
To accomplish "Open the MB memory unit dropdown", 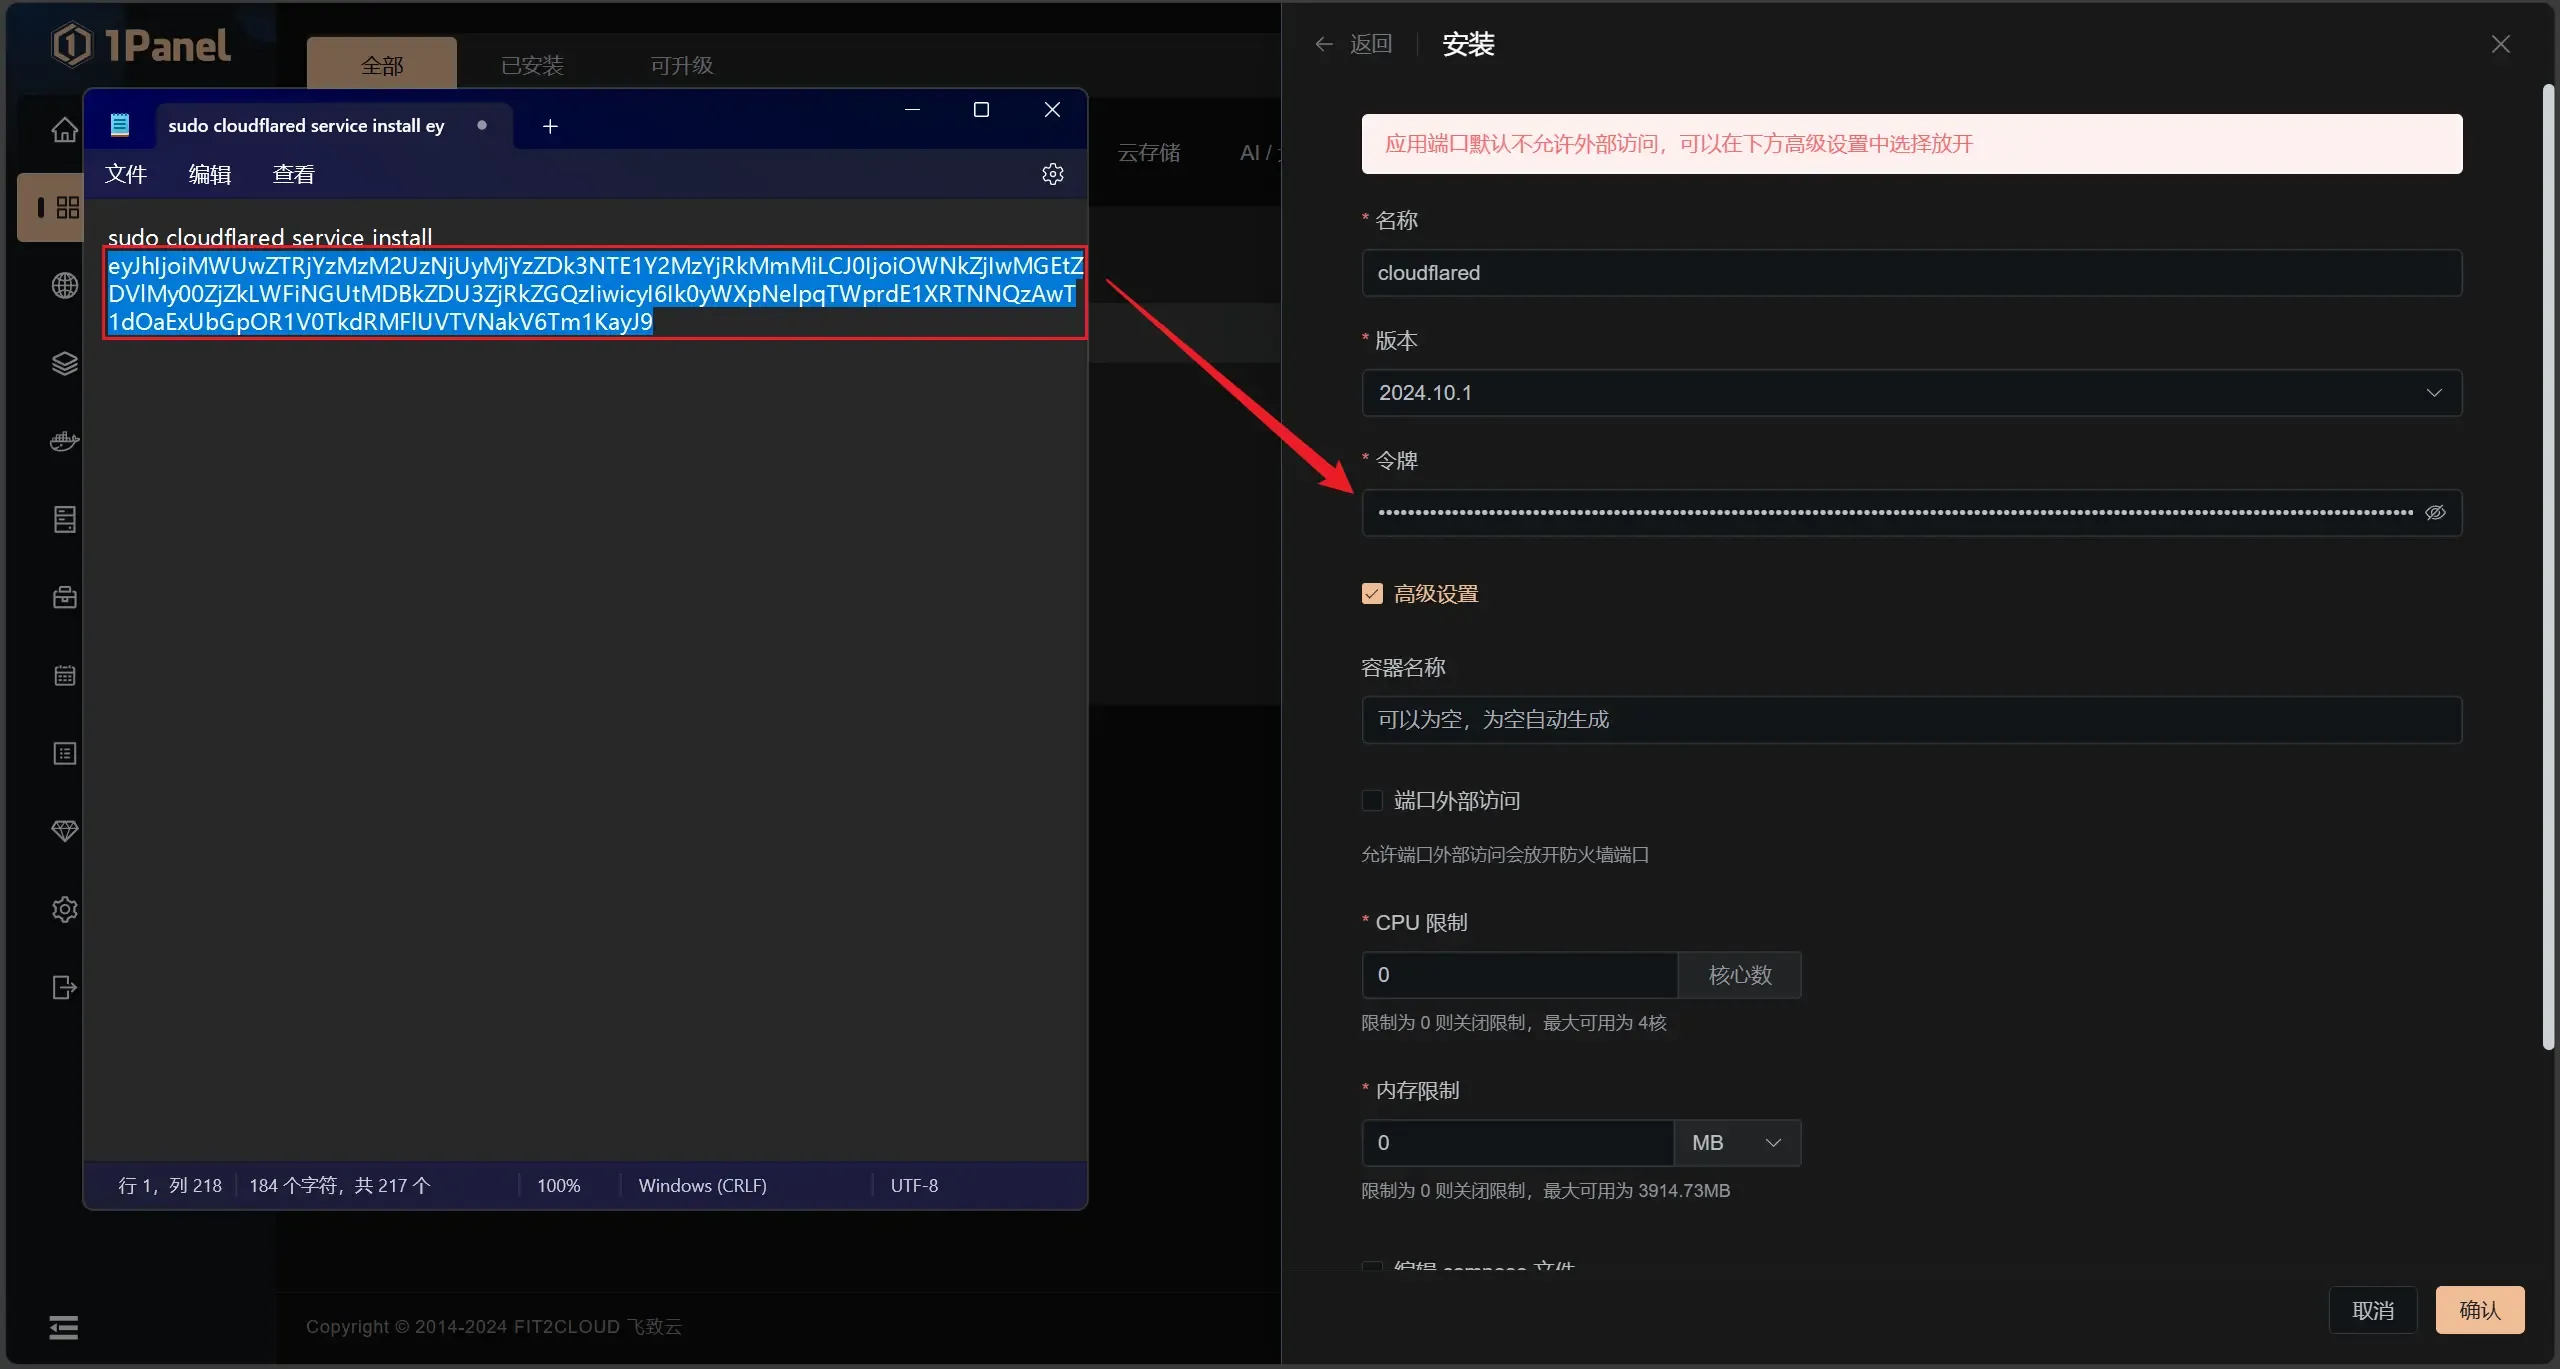I will point(1736,1143).
